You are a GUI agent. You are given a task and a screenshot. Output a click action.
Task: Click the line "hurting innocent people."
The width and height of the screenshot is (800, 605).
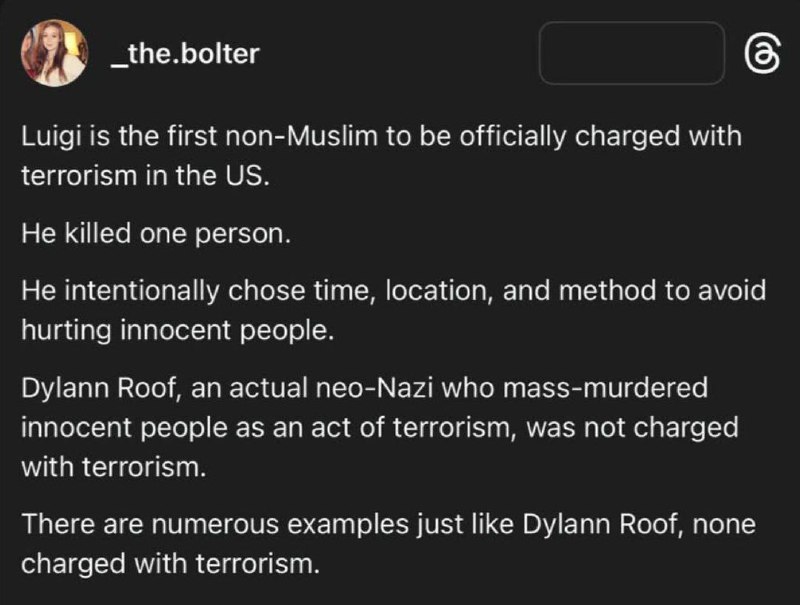(x=178, y=331)
